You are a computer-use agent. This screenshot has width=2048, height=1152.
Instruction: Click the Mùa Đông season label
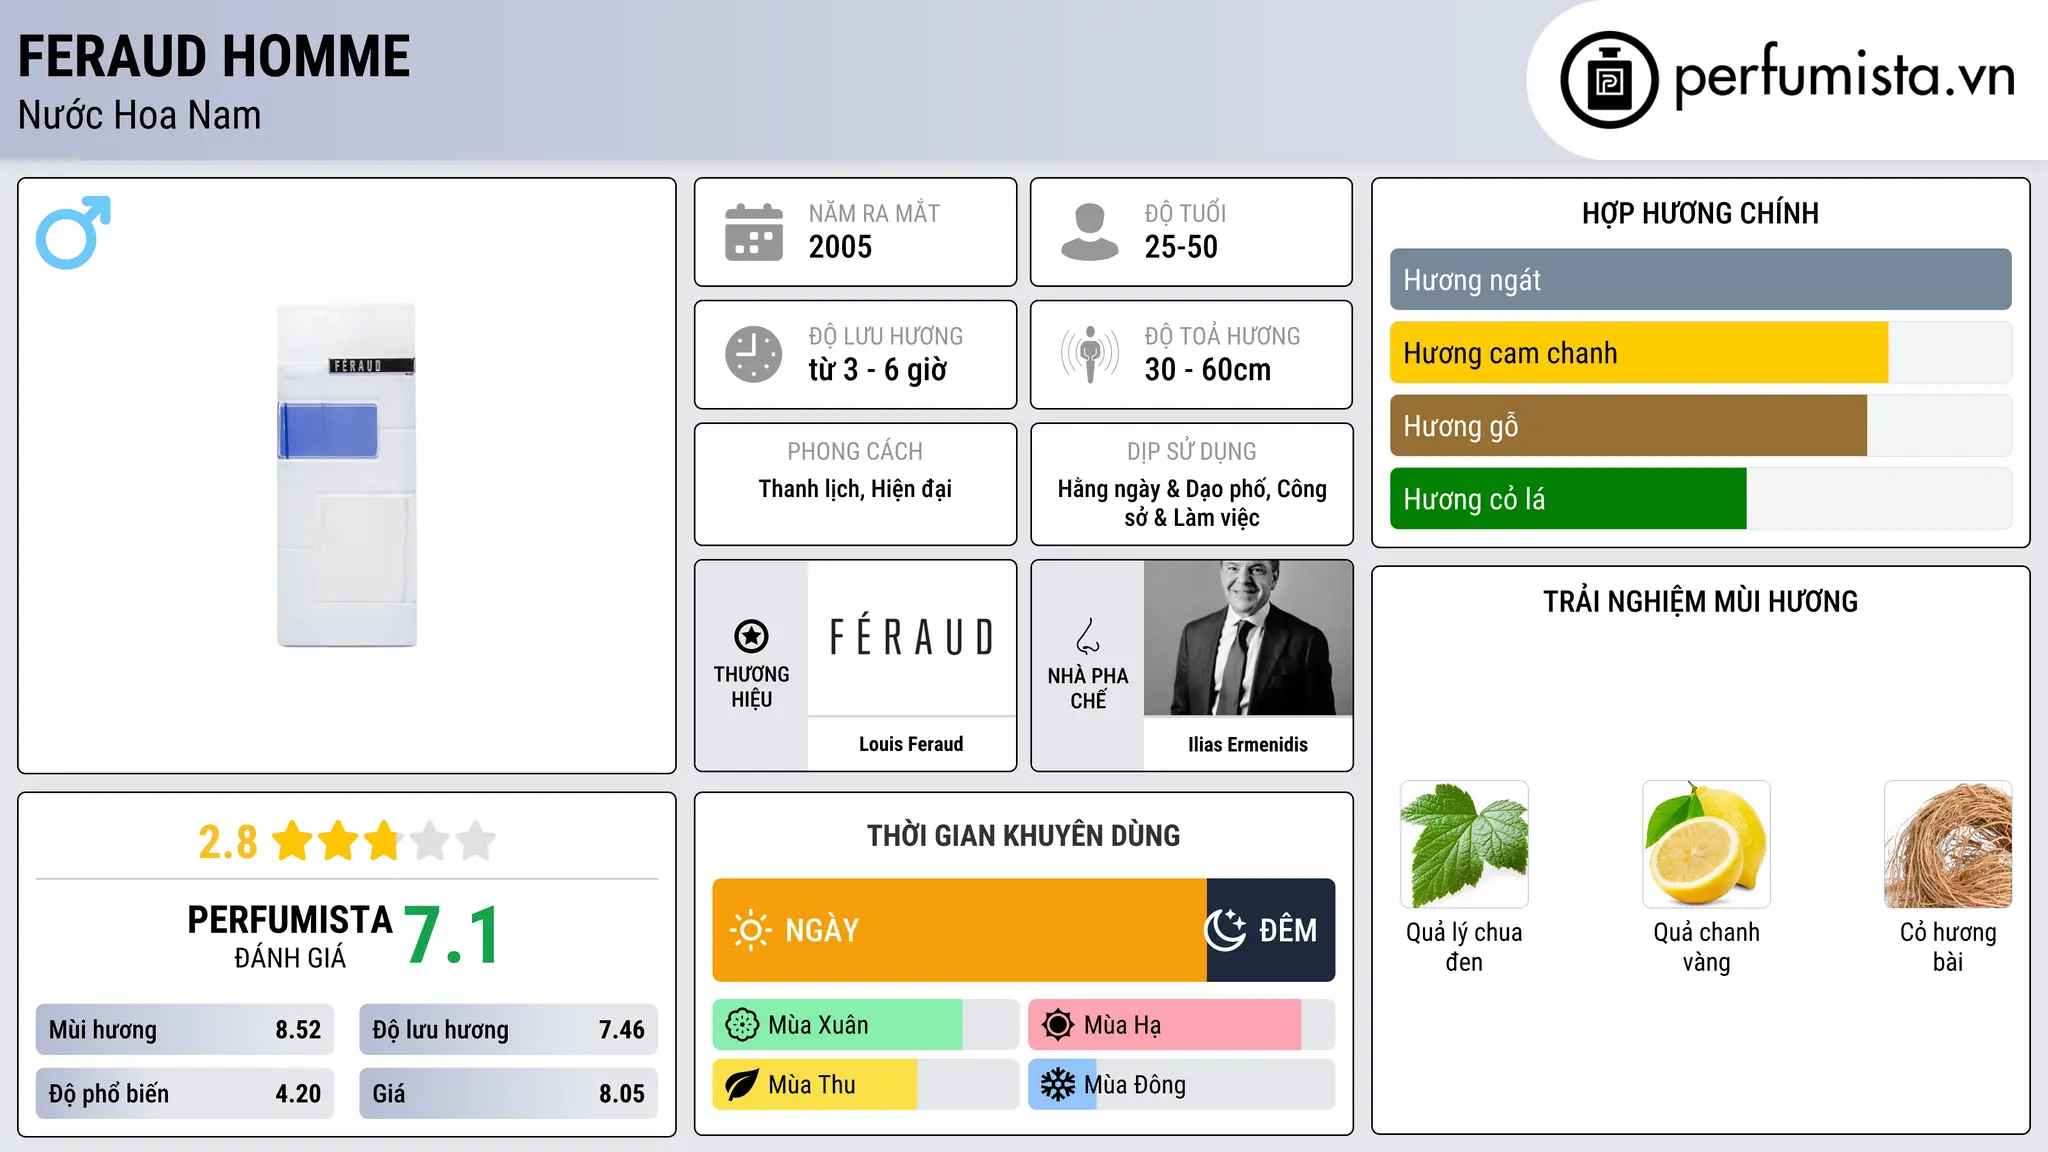tap(1135, 1085)
